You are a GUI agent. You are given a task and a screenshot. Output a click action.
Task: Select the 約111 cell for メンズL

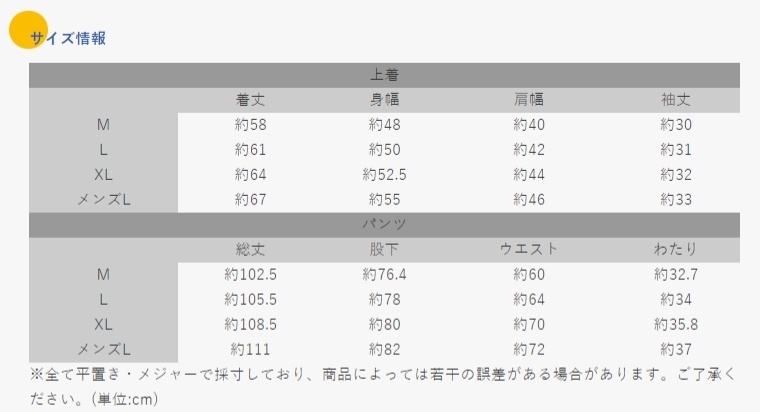click(251, 349)
